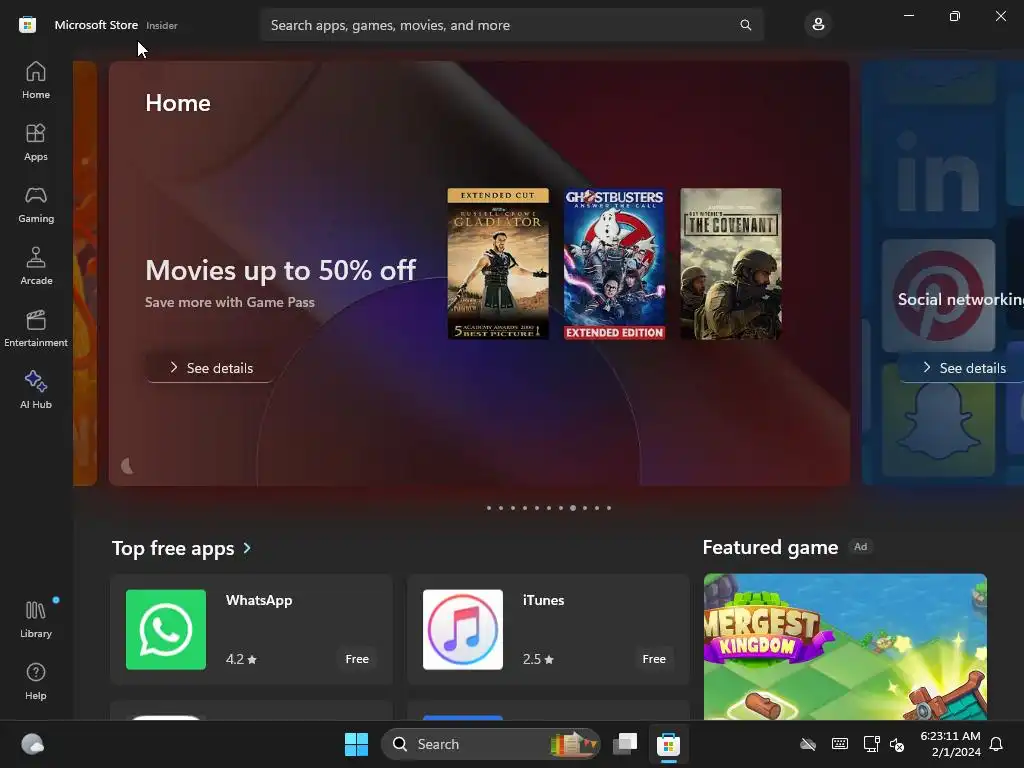Open Help in the sidebar

click(36, 681)
